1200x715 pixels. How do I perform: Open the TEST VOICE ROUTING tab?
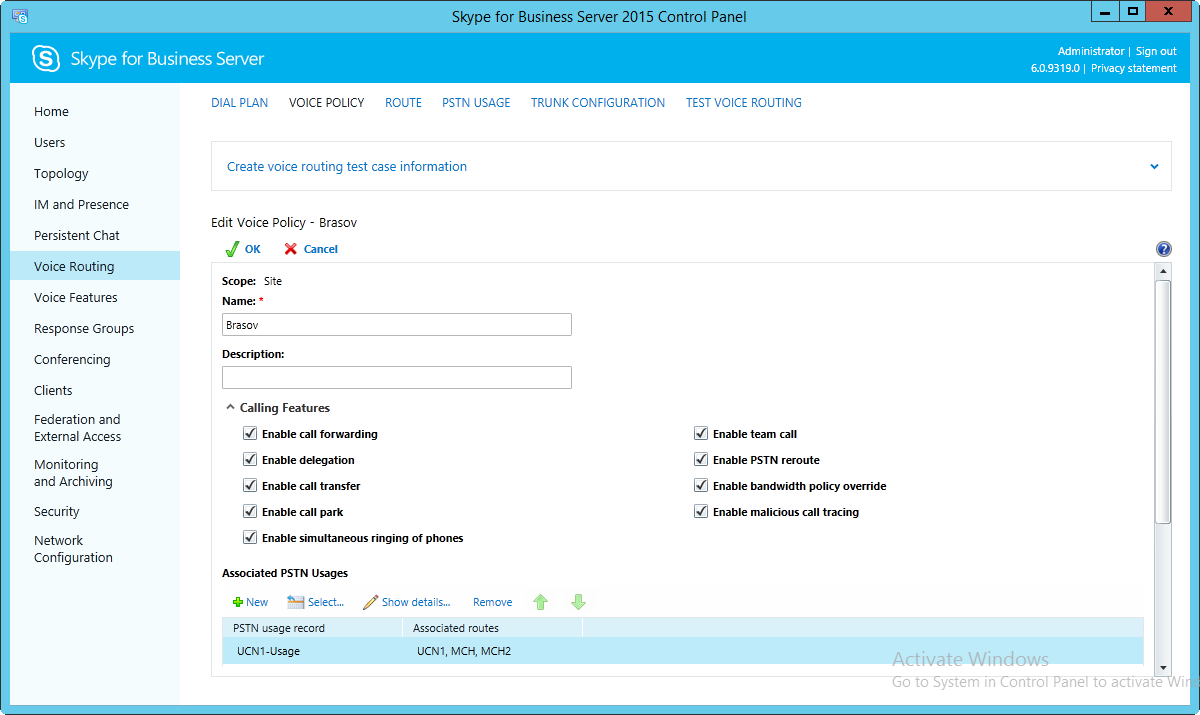(744, 103)
